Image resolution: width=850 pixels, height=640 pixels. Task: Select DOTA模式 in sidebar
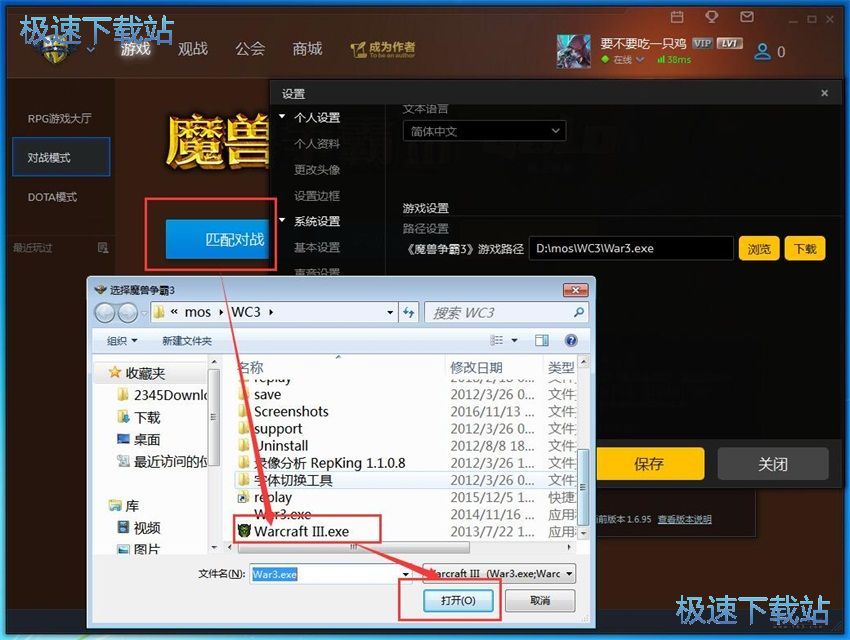(x=53, y=197)
